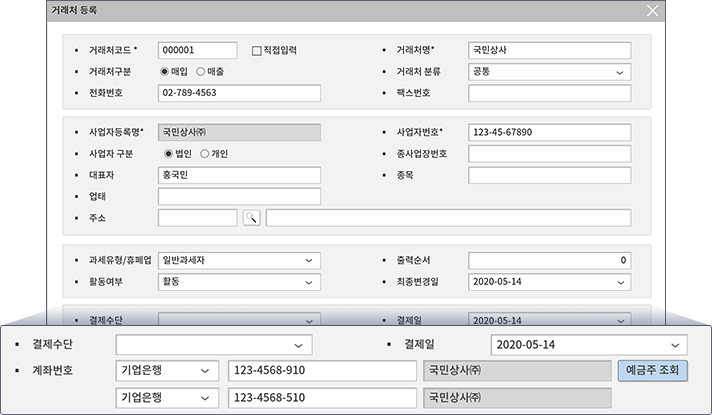Open the first 기업은행 bank dropdown
This screenshot has width=712, height=415.
tap(205, 371)
